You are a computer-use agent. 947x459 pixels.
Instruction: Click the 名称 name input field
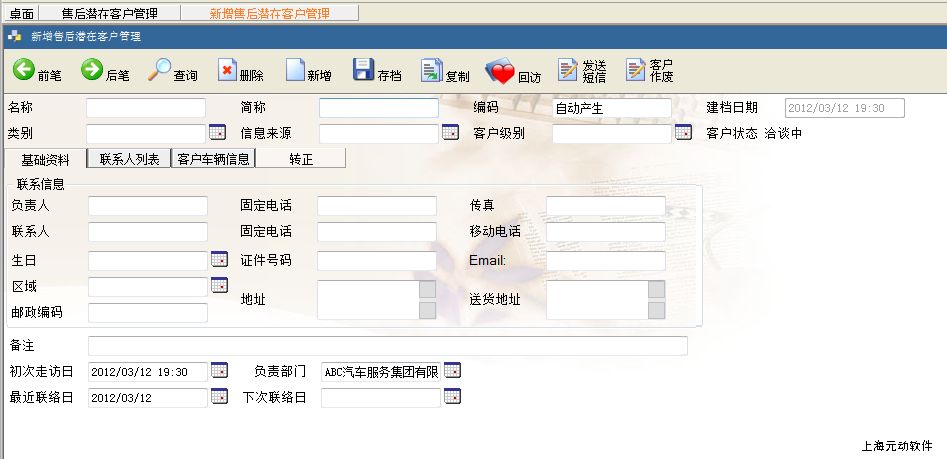[x=146, y=108]
